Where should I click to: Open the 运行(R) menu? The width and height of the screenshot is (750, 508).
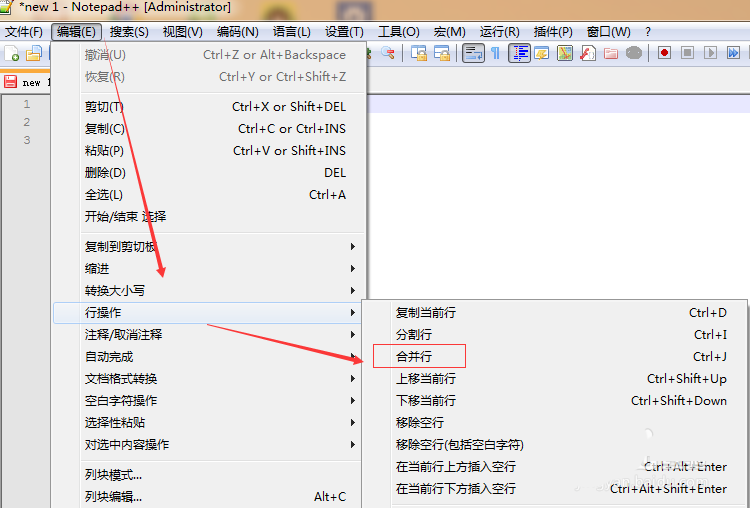[x=499, y=32]
